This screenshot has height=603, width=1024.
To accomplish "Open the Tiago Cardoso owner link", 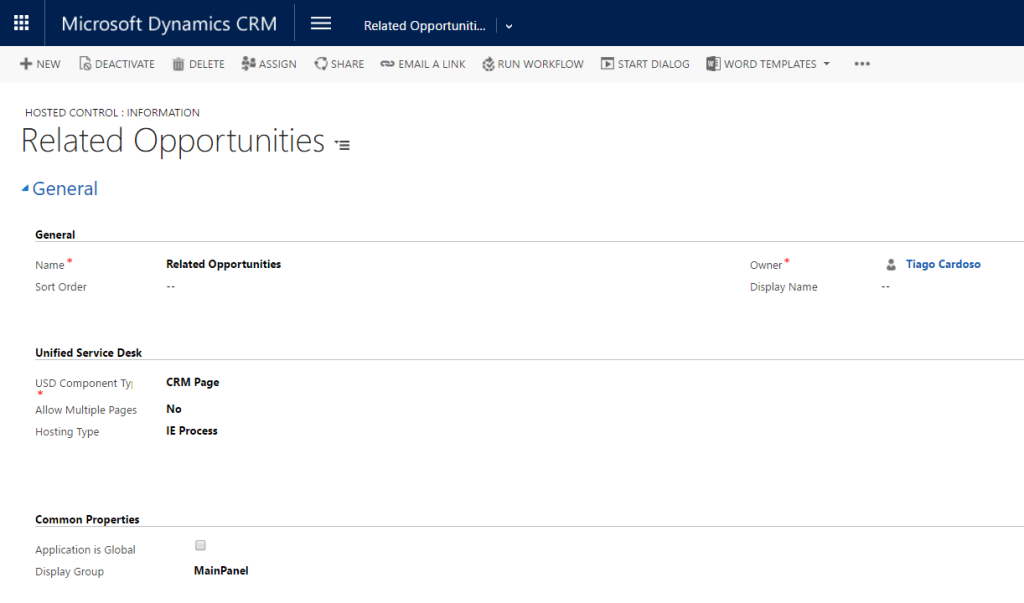I will [942, 264].
